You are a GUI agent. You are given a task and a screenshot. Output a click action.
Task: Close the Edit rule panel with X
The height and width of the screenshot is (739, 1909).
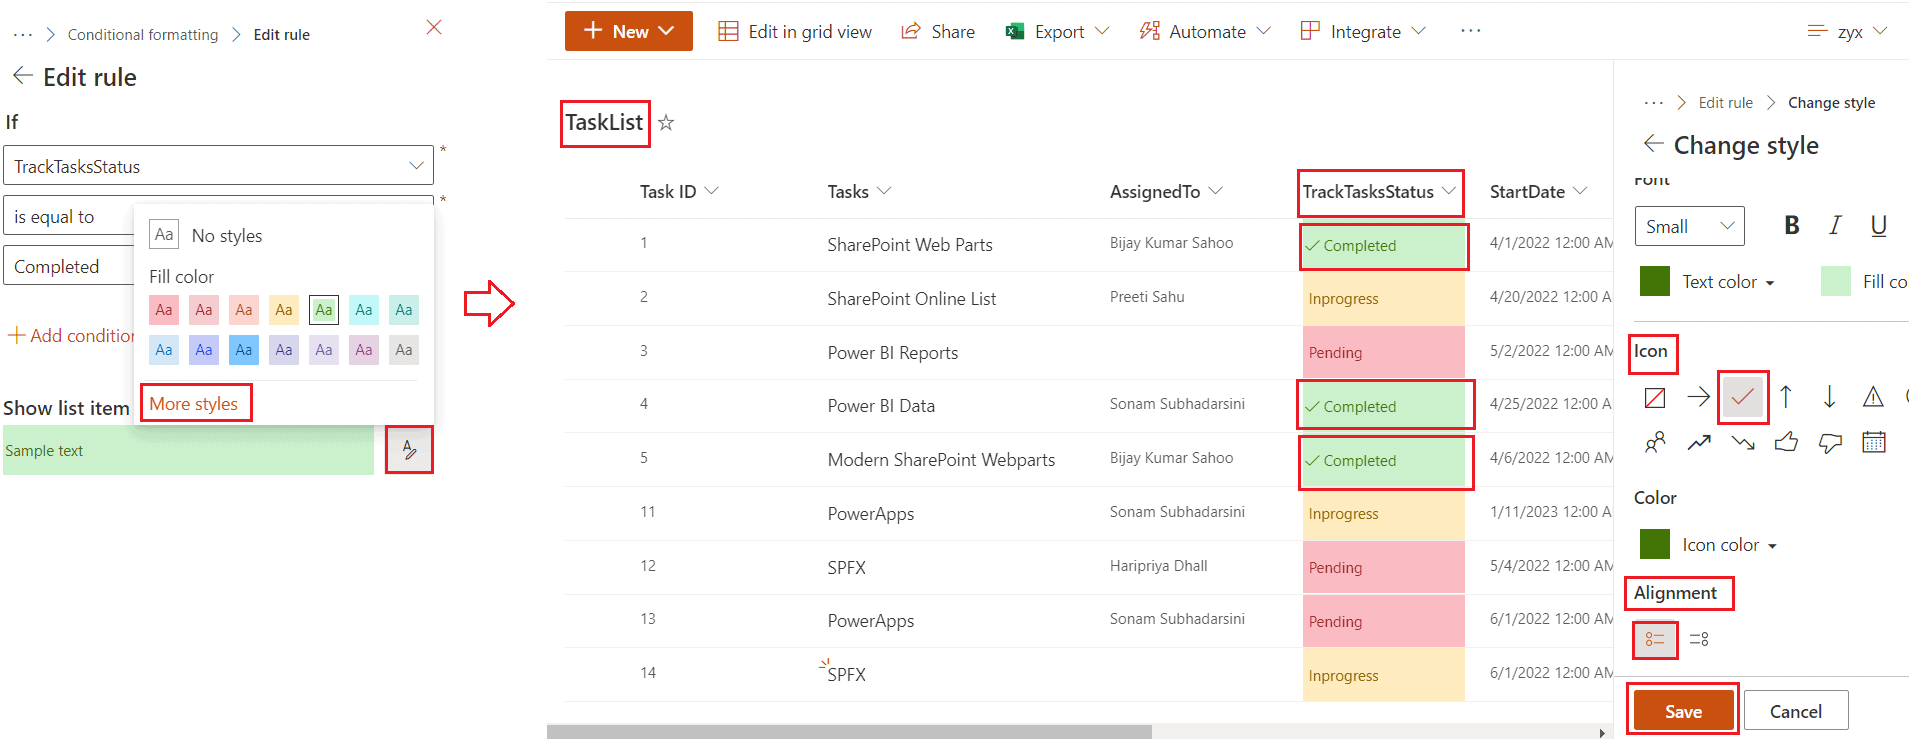coord(434,27)
